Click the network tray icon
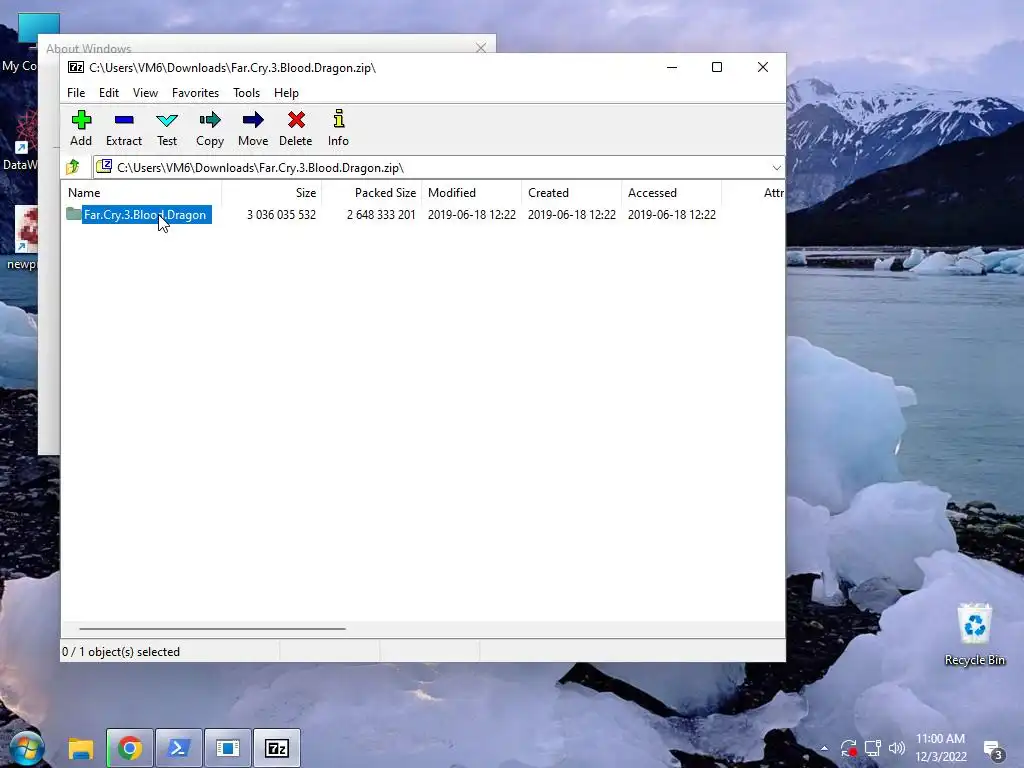1024x768 pixels. click(x=872, y=748)
